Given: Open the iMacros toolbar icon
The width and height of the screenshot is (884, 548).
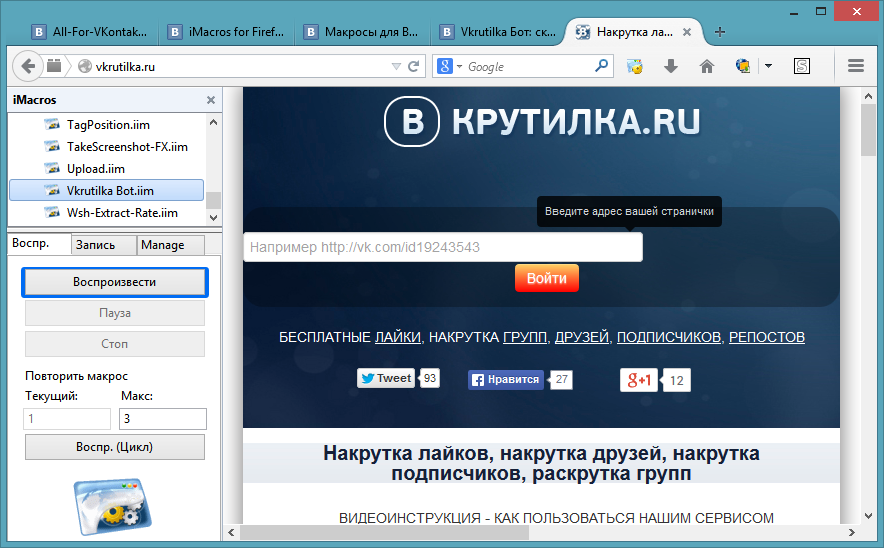Looking at the screenshot, I should [x=635, y=67].
